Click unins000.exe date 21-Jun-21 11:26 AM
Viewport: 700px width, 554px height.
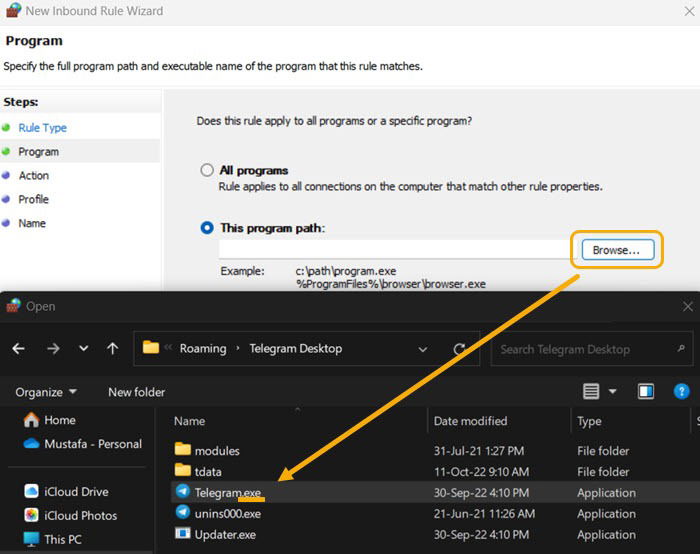(x=484, y=514)
